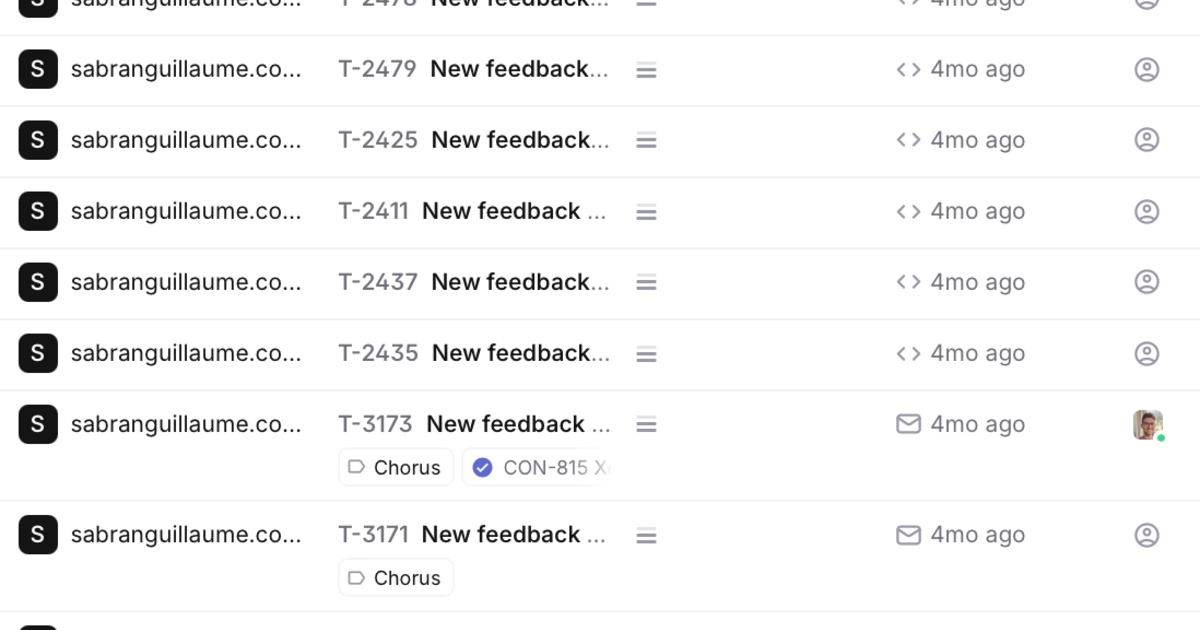Open thread T-2437 New feedback title
This screenshot has width=1200, height=630.
point(519,282)
